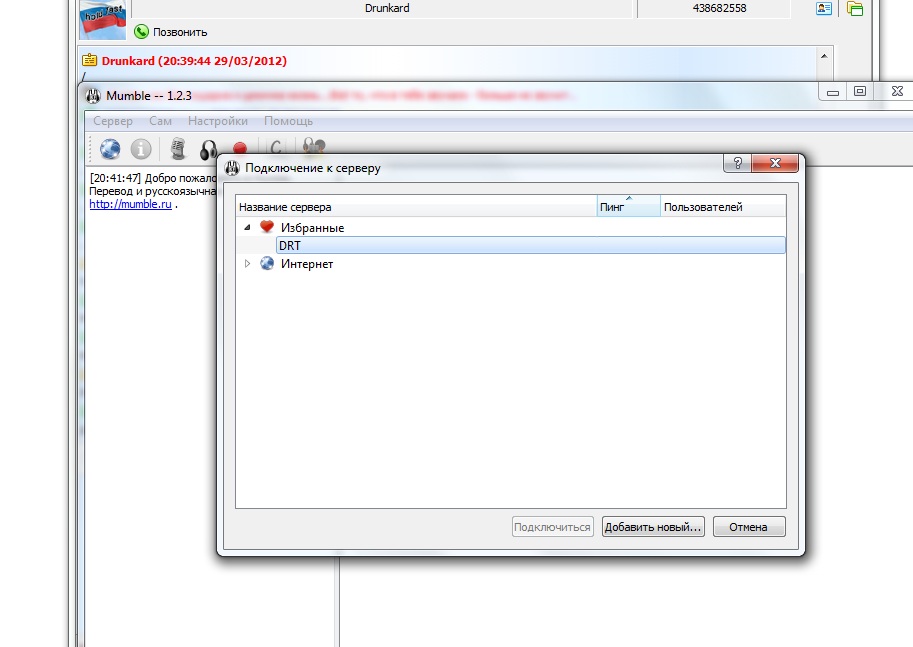Click the red record icon in Mumble toolbar
Viewport: 913px width, 647px height.
click(239, 148)
